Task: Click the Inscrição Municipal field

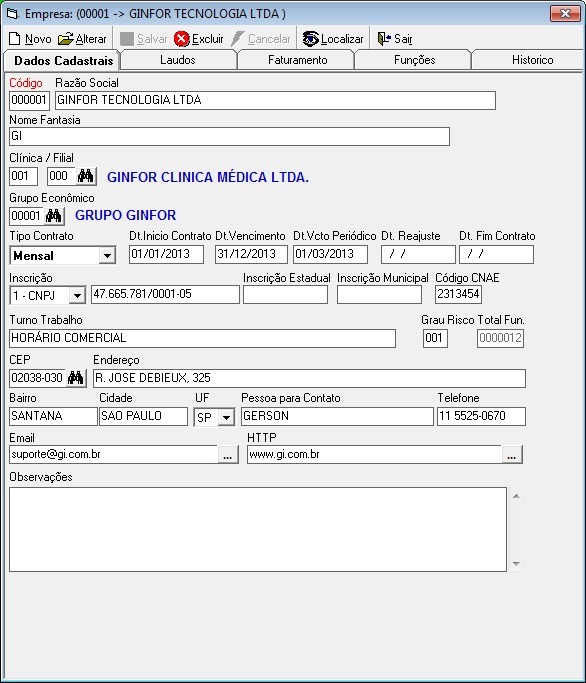Action: tap(379, 294)
